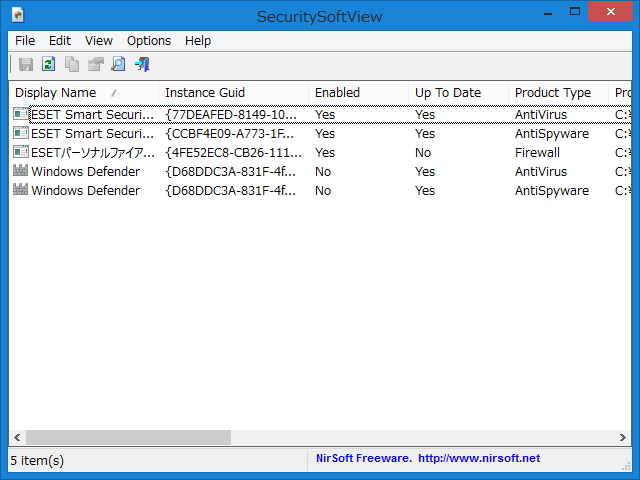The image size is (640, 480).
Task: Open the File menu
Action: (x=25, y=41)
